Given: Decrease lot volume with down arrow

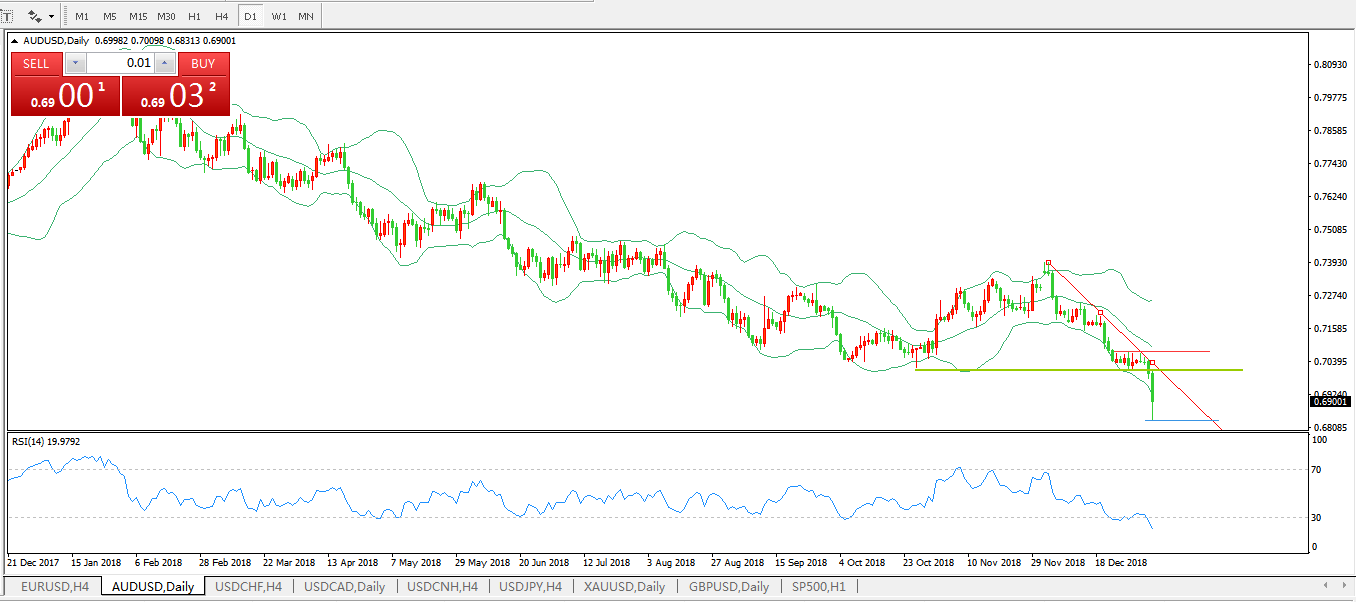Looking at the screenshot, I should tap(76, 63).
